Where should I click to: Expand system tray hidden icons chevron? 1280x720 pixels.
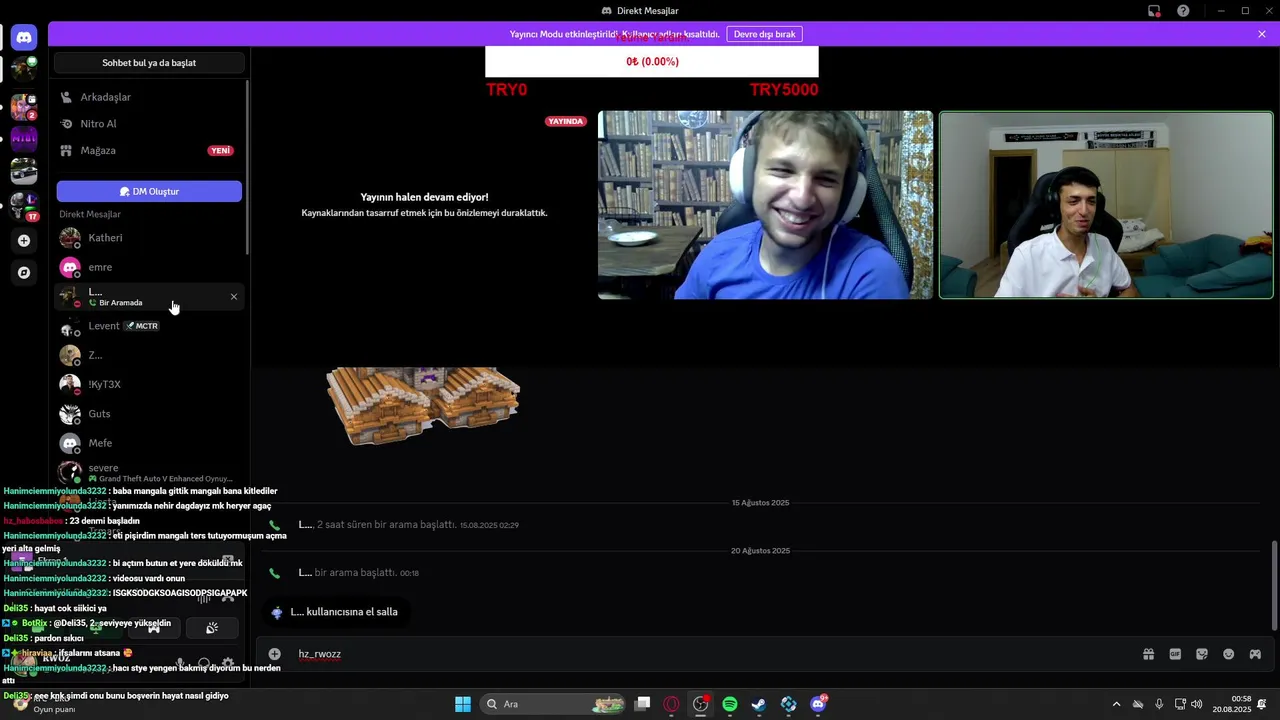click(x=1116, y=704)
